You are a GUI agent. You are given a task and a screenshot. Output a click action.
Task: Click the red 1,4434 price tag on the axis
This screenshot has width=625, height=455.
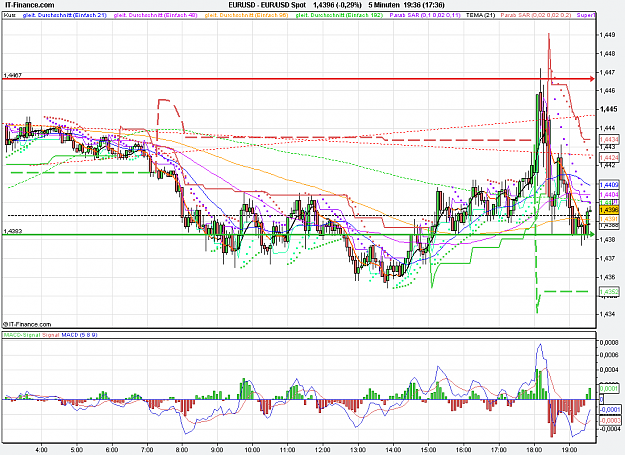point(609,139)
